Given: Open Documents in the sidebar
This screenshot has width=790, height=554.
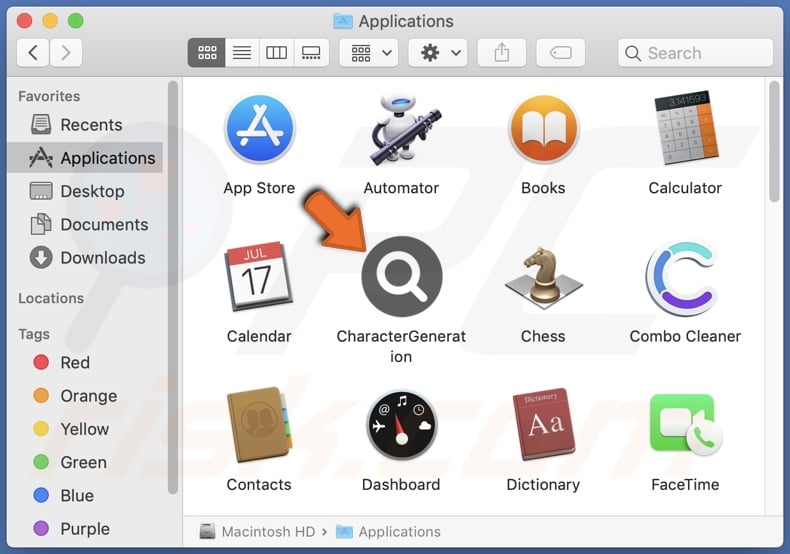Looking at the screenshot, I should (x=85, y=224).
